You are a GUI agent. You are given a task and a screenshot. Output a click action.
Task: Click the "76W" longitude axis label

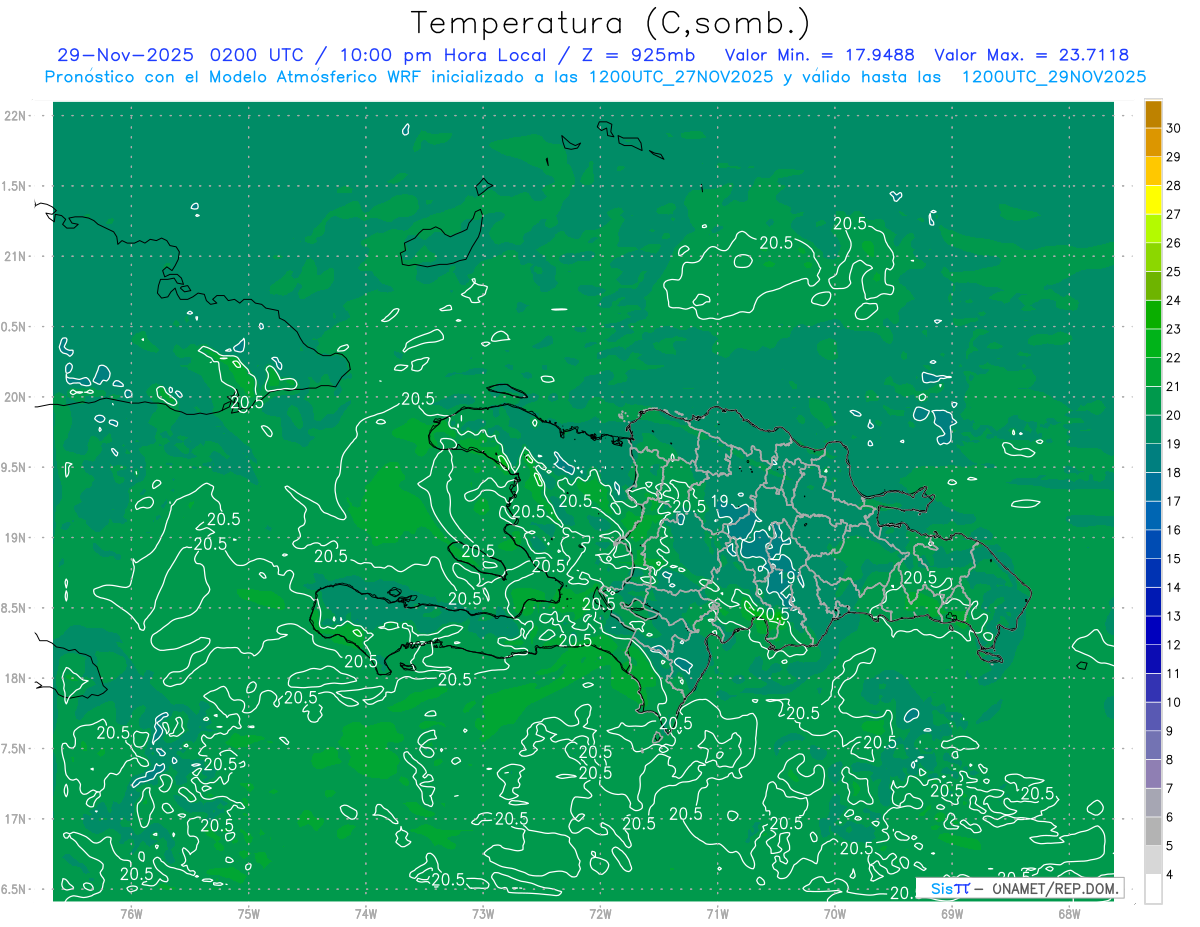click(x=131, y=912)
